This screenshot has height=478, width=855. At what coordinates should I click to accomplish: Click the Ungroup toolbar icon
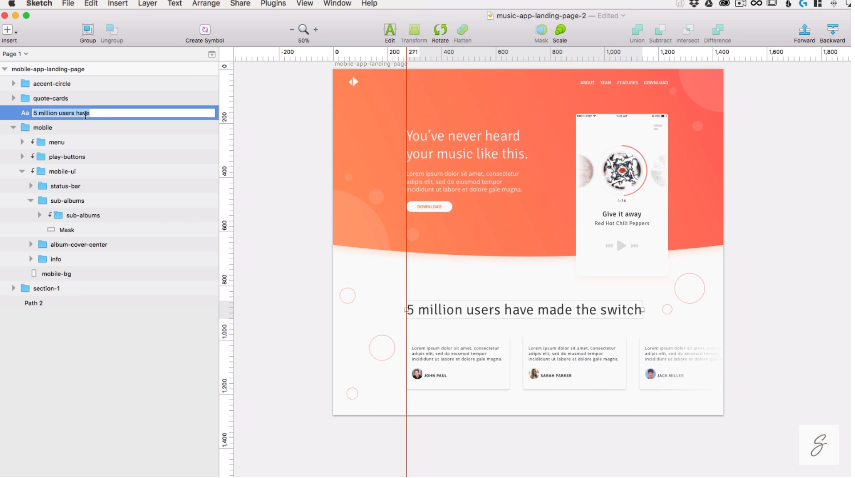111,29
